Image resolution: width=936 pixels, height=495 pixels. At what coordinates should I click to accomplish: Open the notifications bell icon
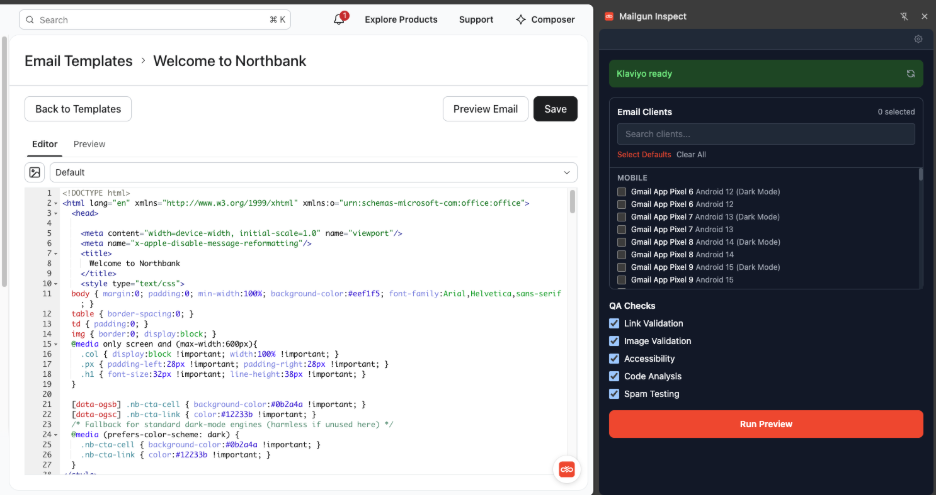(339, 20)
